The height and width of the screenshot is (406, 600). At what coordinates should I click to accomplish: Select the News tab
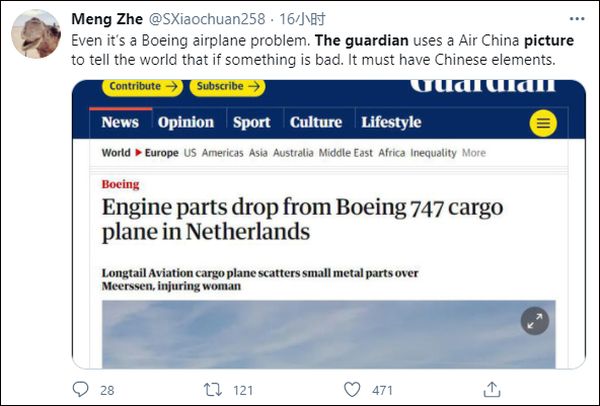(x=120, y=122)
